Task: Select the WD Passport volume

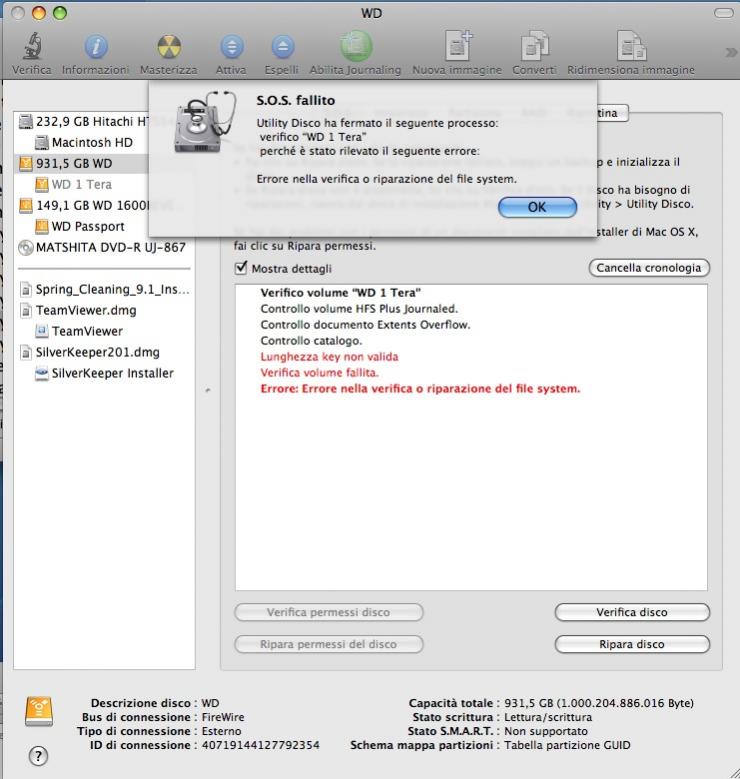Action: pos(82,227)
